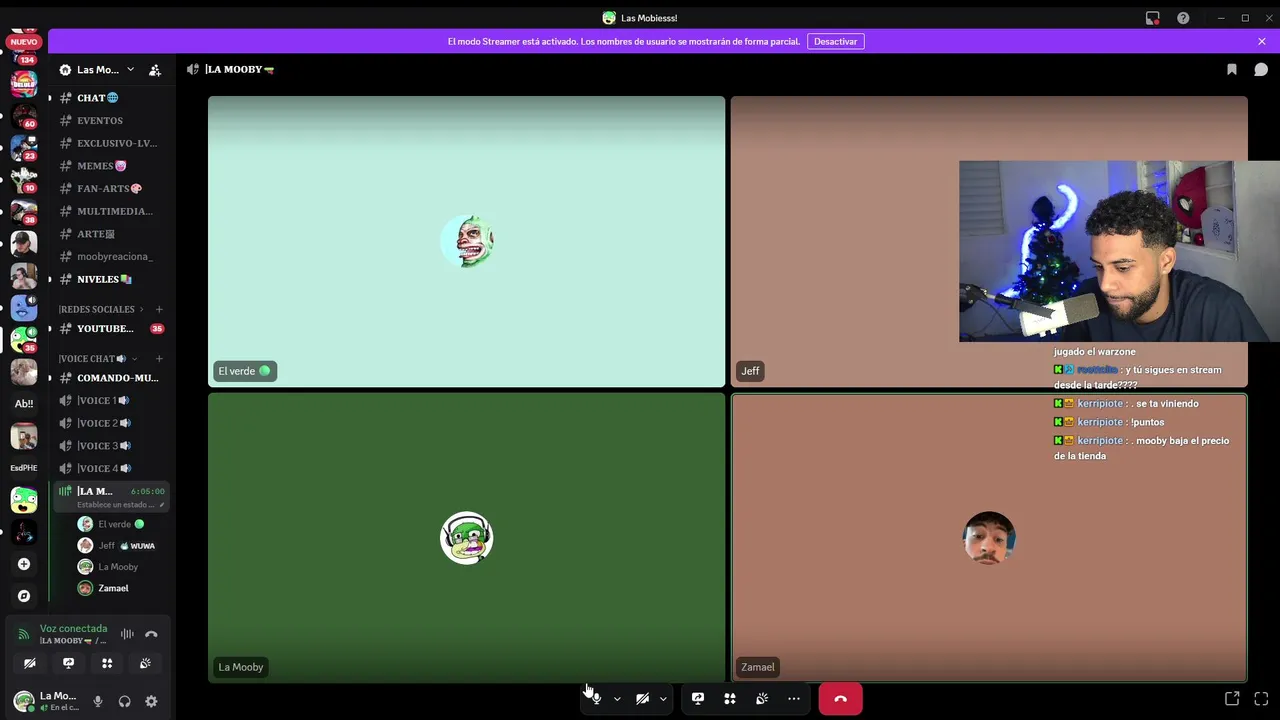1280x720 pixels.
Task: Open the CHAT text channel
Action: coord(111,98)
